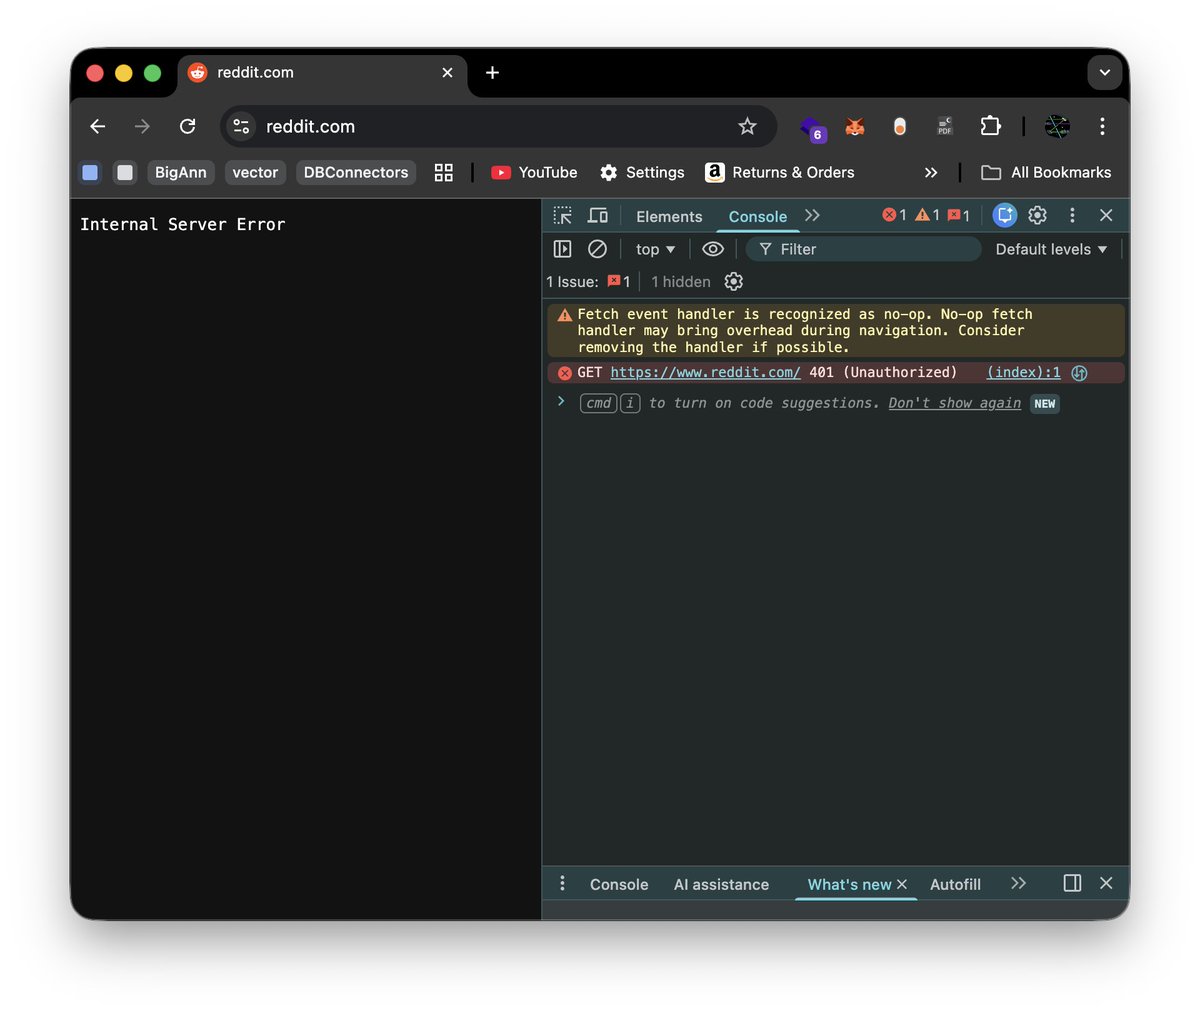This screenshot has width=1200, height=1013.
Task: Open the tab search dropdown arrow
Action: (1104, 72)
